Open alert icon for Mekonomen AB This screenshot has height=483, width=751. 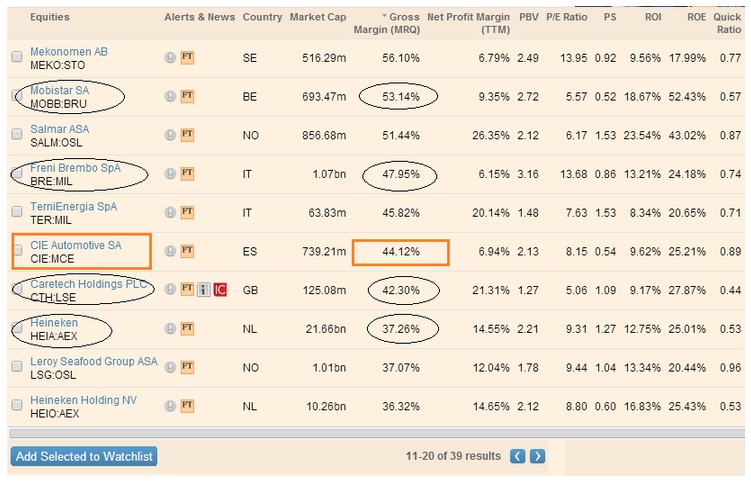pos(170,58)
